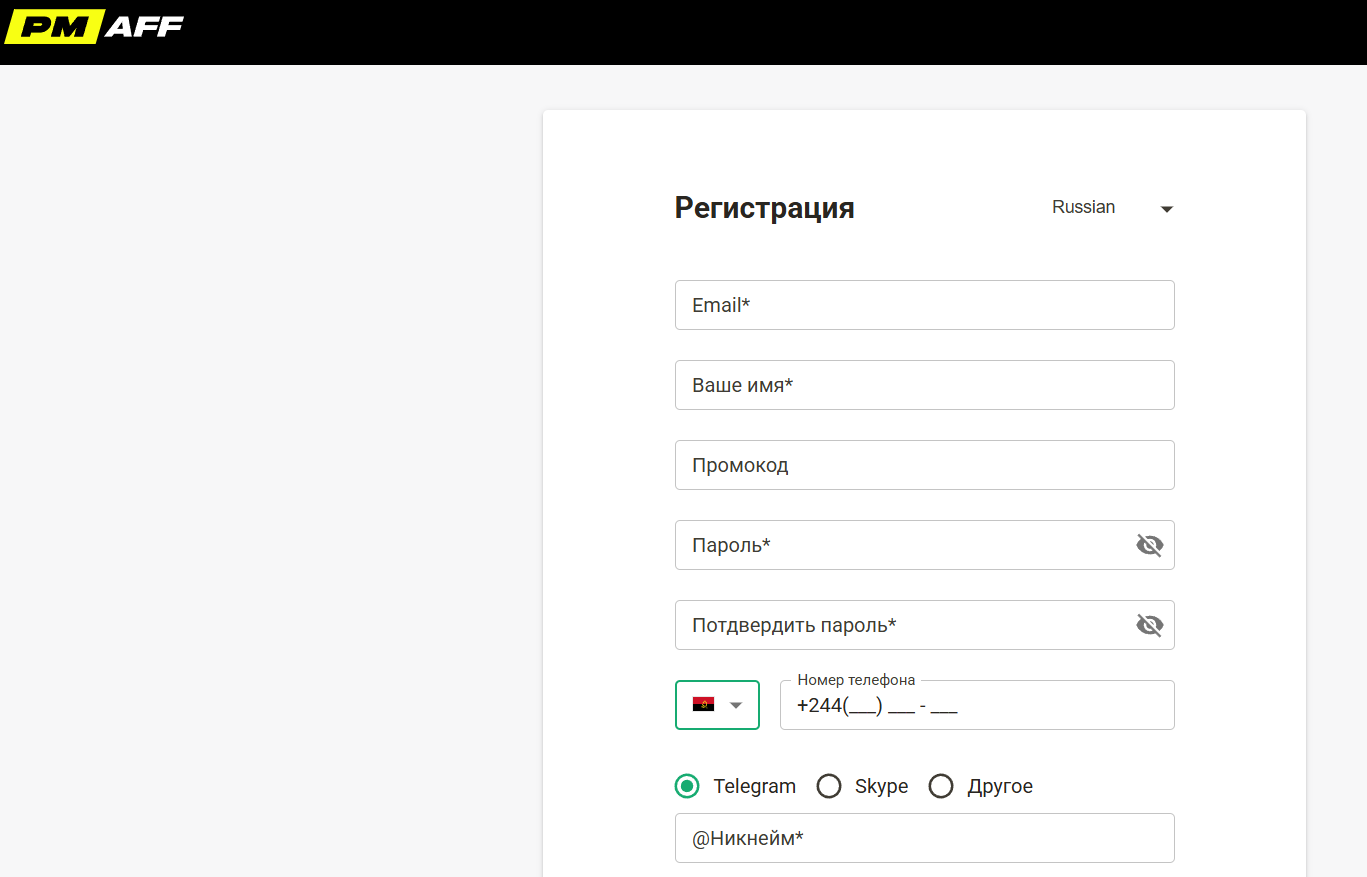Focus the Email input field
Image resolution: width=1367 pixels, height=877 pixels.
[924, 305]
